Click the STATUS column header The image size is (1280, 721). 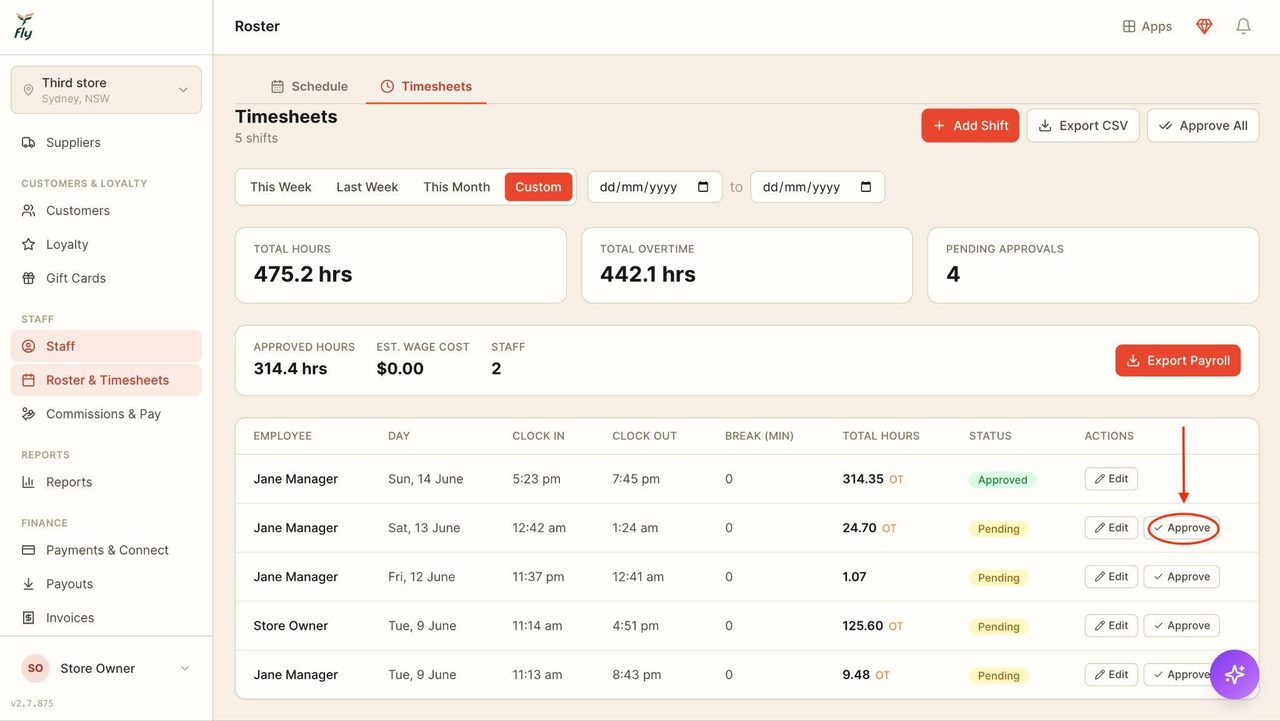[x=990, y=436]
